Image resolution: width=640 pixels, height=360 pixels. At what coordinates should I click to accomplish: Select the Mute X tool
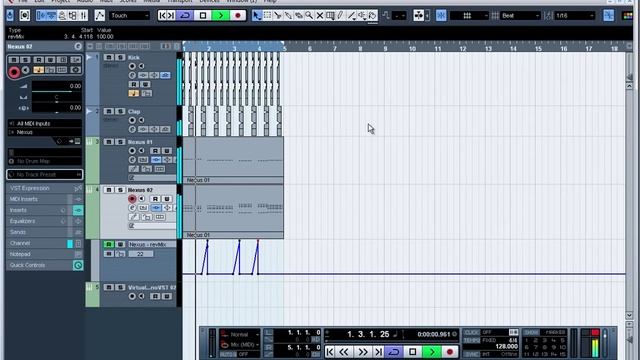pyautogui.click(x=320, y=16)
